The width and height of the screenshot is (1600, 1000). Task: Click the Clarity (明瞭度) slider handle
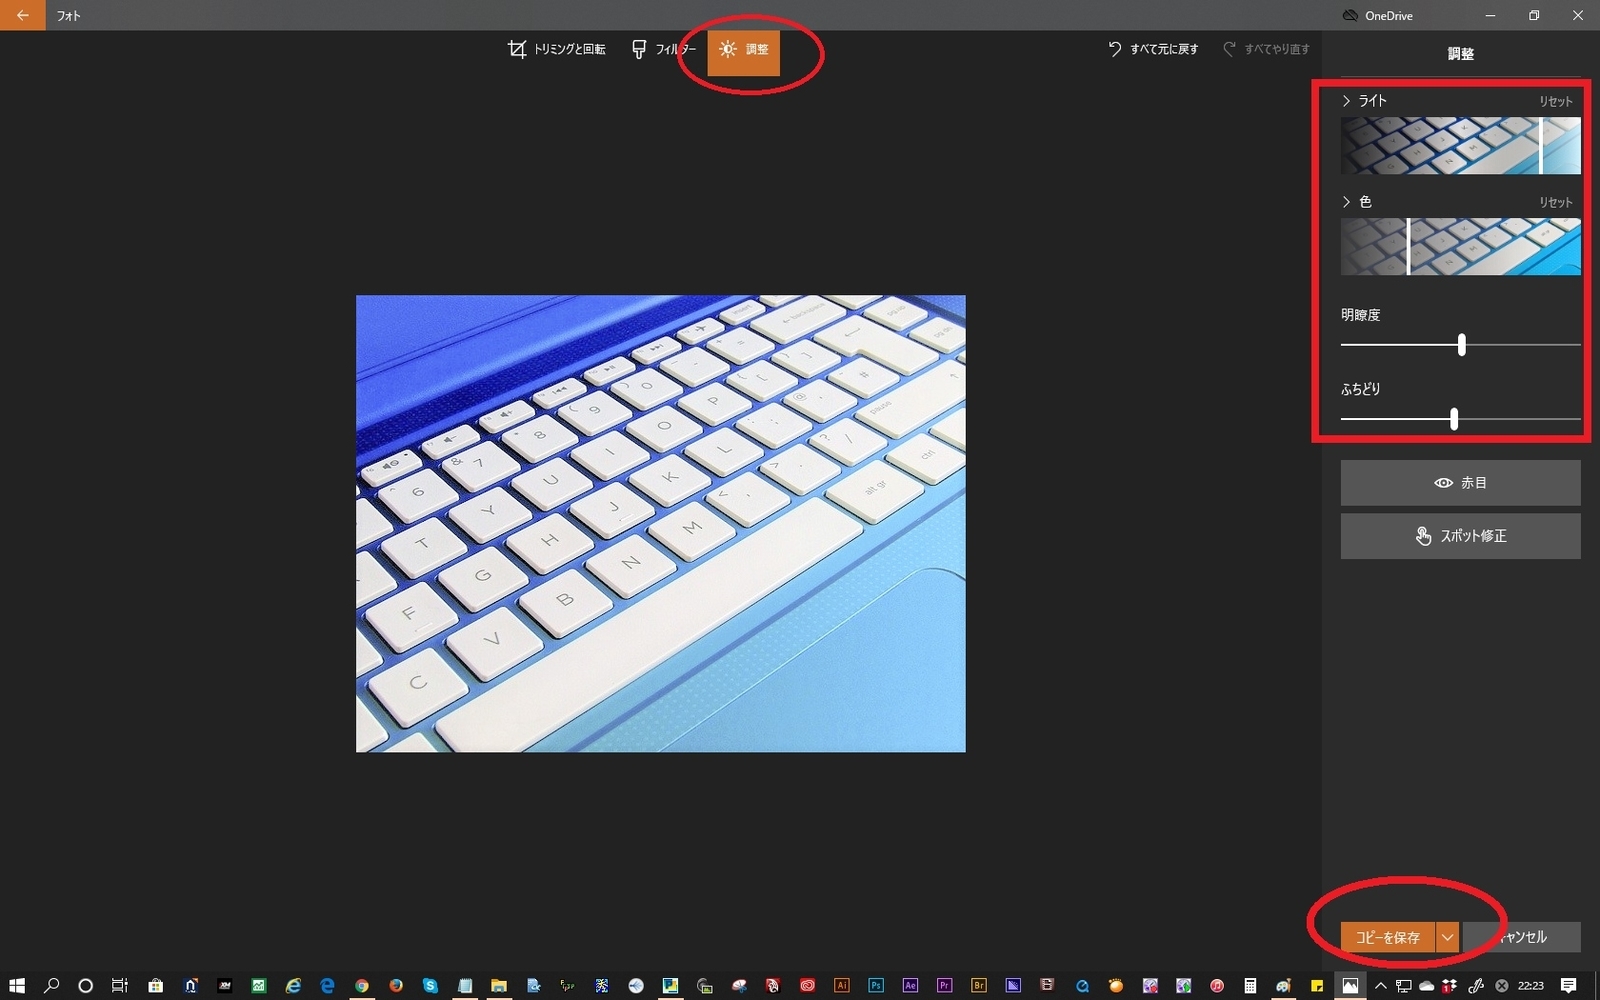pyautogui.click(x=1462, y=345)
